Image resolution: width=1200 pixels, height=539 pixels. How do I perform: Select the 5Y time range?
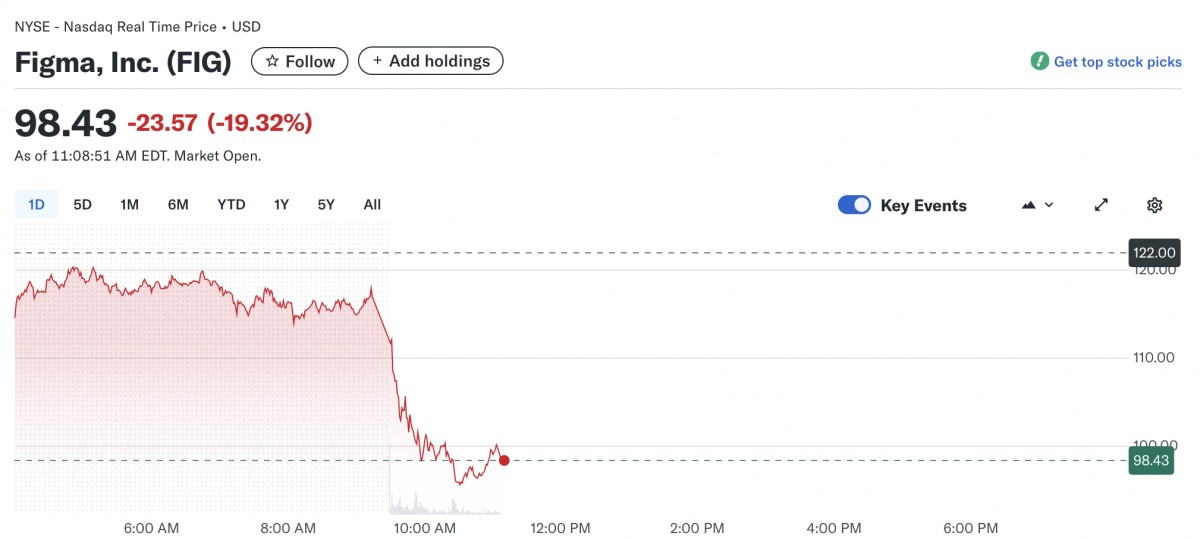(326, 204)
